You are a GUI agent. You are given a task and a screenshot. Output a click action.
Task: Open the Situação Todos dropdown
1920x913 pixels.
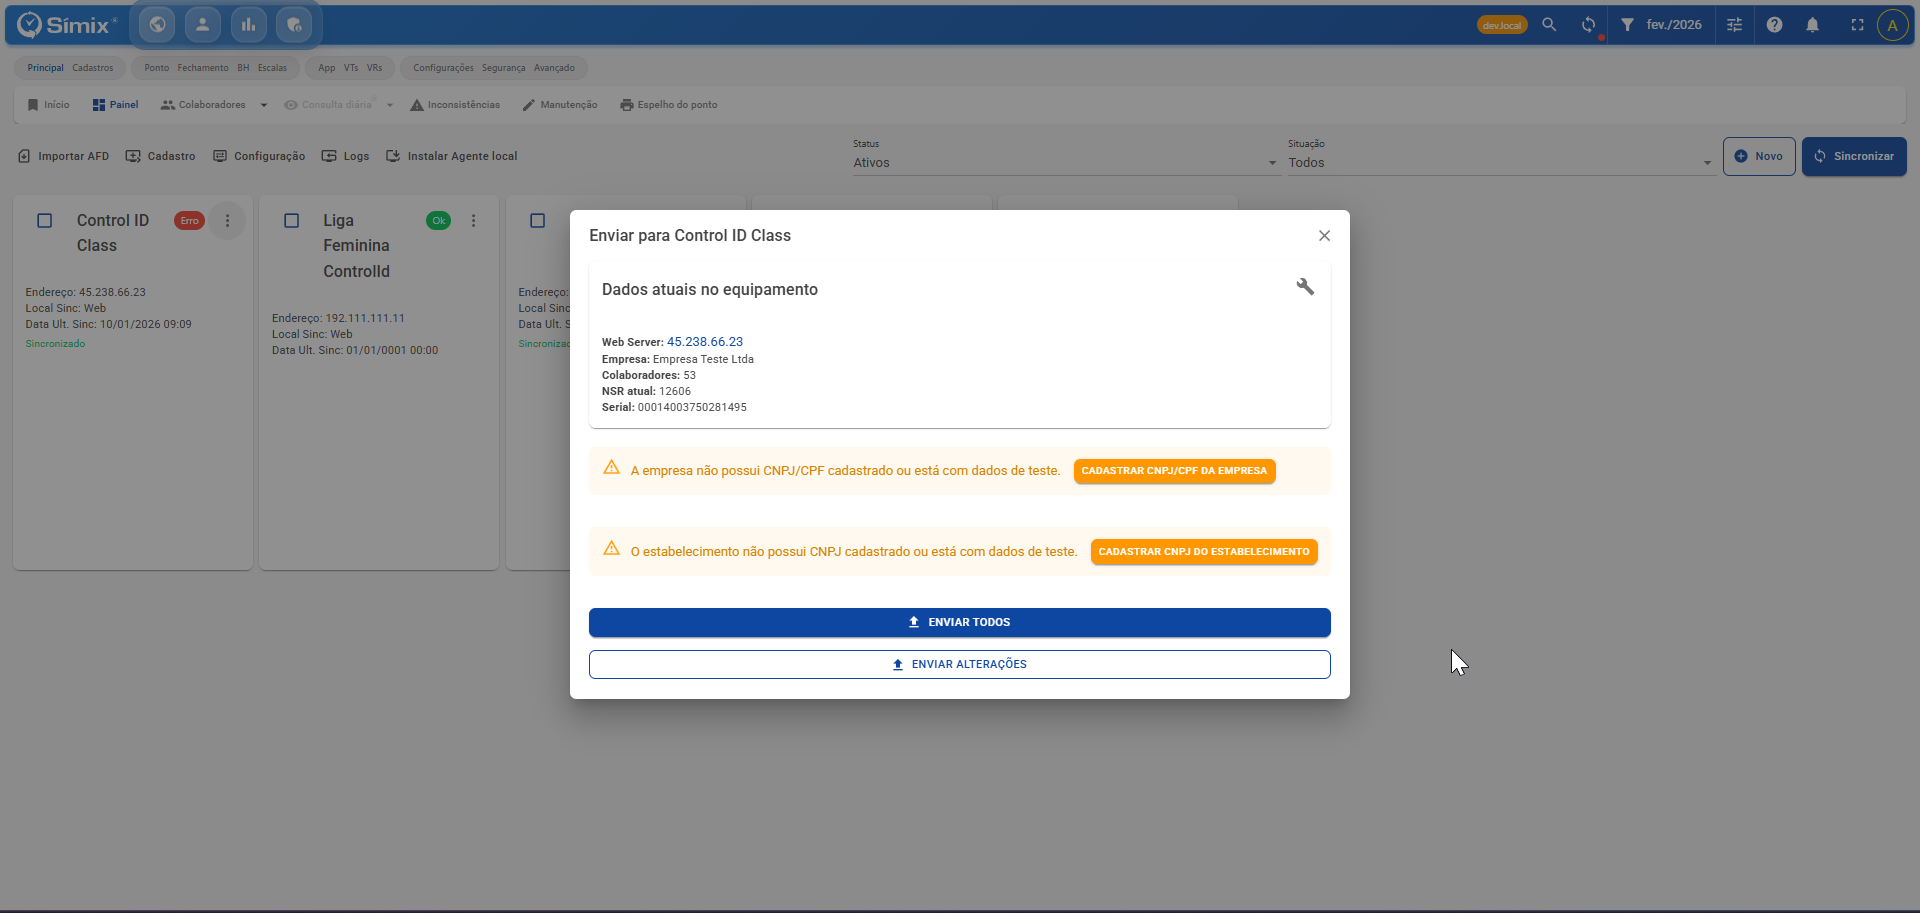[x=1501, y=163]
